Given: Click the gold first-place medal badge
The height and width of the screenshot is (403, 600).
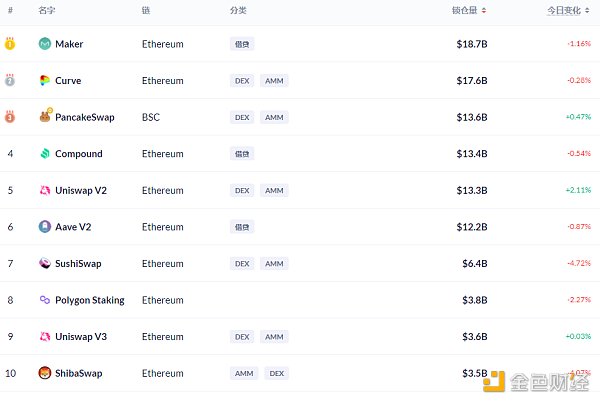Looking at the screenshot, I should tap(10, 44).
